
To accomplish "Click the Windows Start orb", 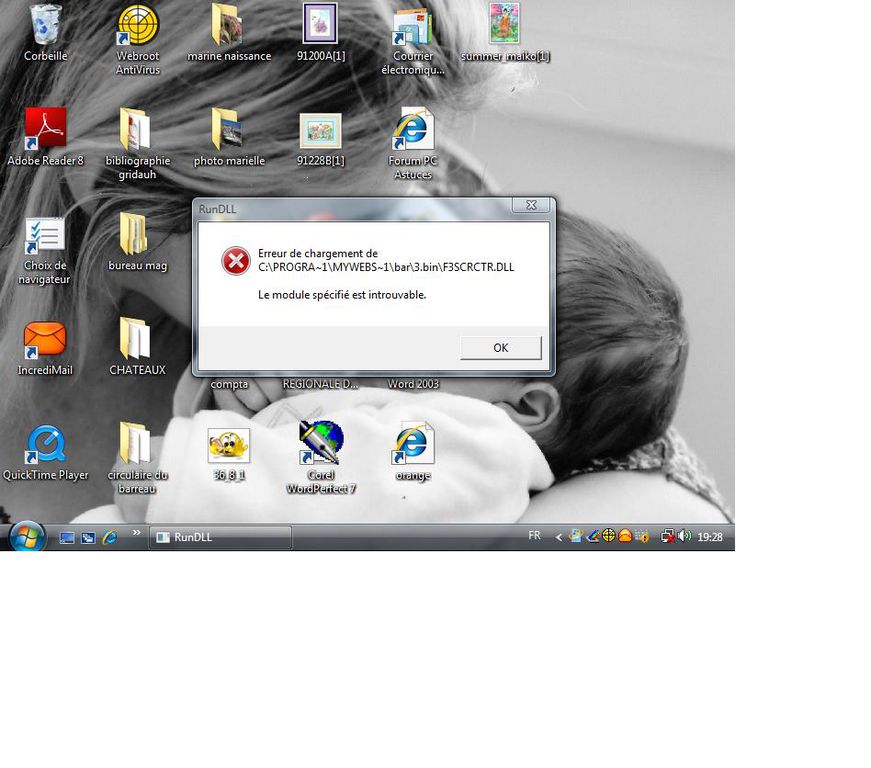I will coord(26,537).
